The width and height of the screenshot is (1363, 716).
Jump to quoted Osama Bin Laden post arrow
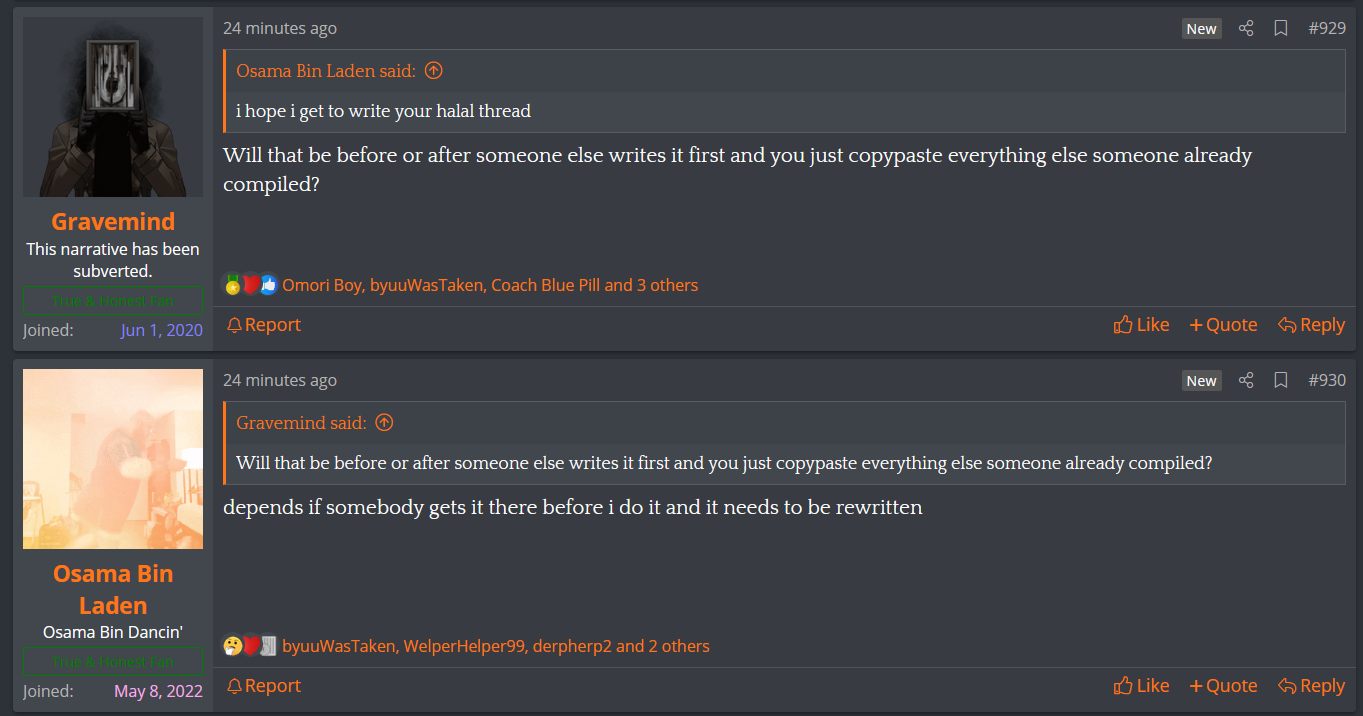[x=433, y=71]
